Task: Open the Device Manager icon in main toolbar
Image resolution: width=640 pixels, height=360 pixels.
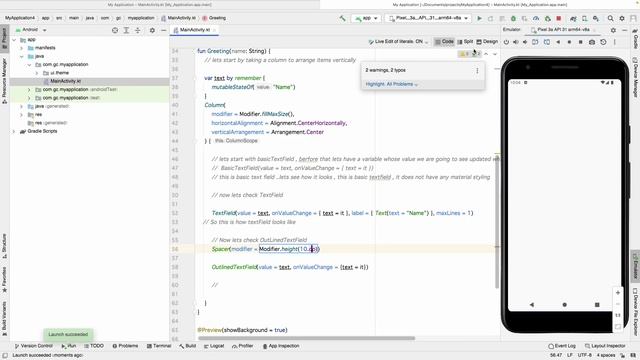Action: point(584,18)
